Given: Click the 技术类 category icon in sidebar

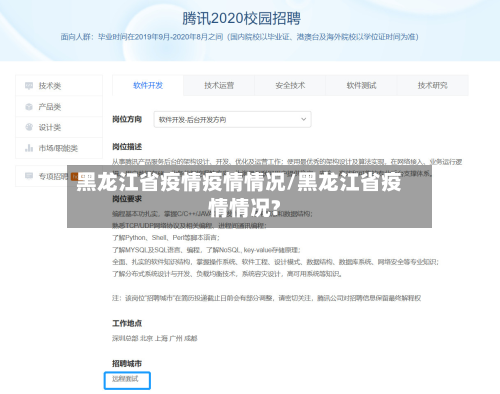Looking at the screenshot, I should tap(29, 86).
